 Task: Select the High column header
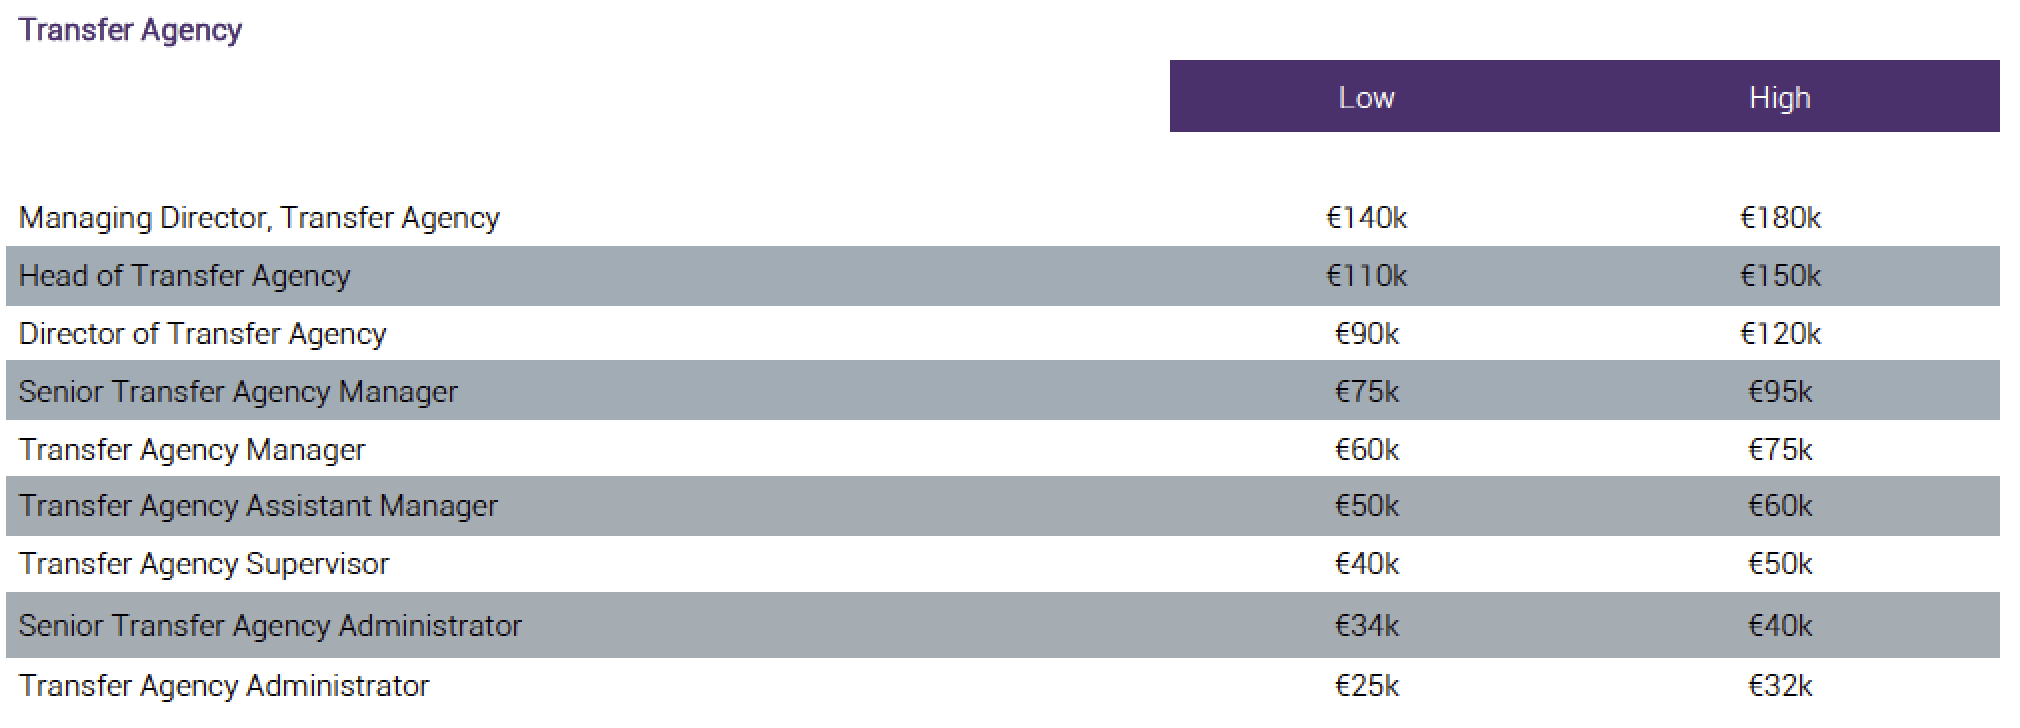pos(1780,97)
